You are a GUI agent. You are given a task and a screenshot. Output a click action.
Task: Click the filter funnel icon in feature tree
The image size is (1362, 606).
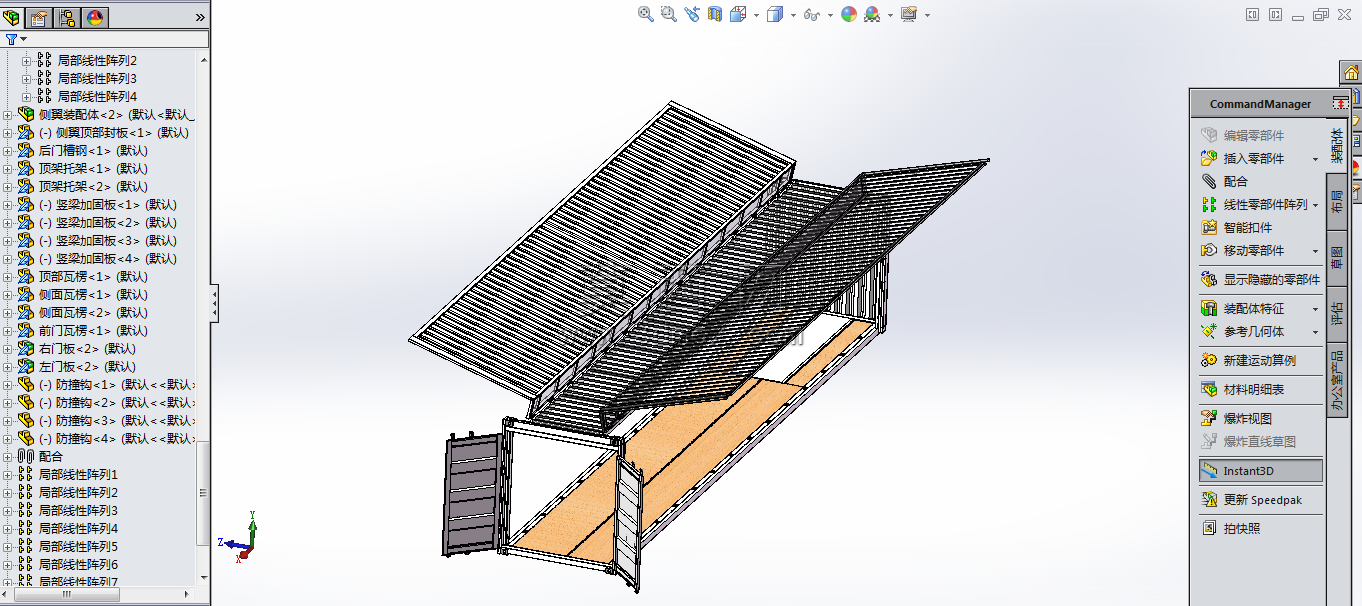(x=12, y=39)
